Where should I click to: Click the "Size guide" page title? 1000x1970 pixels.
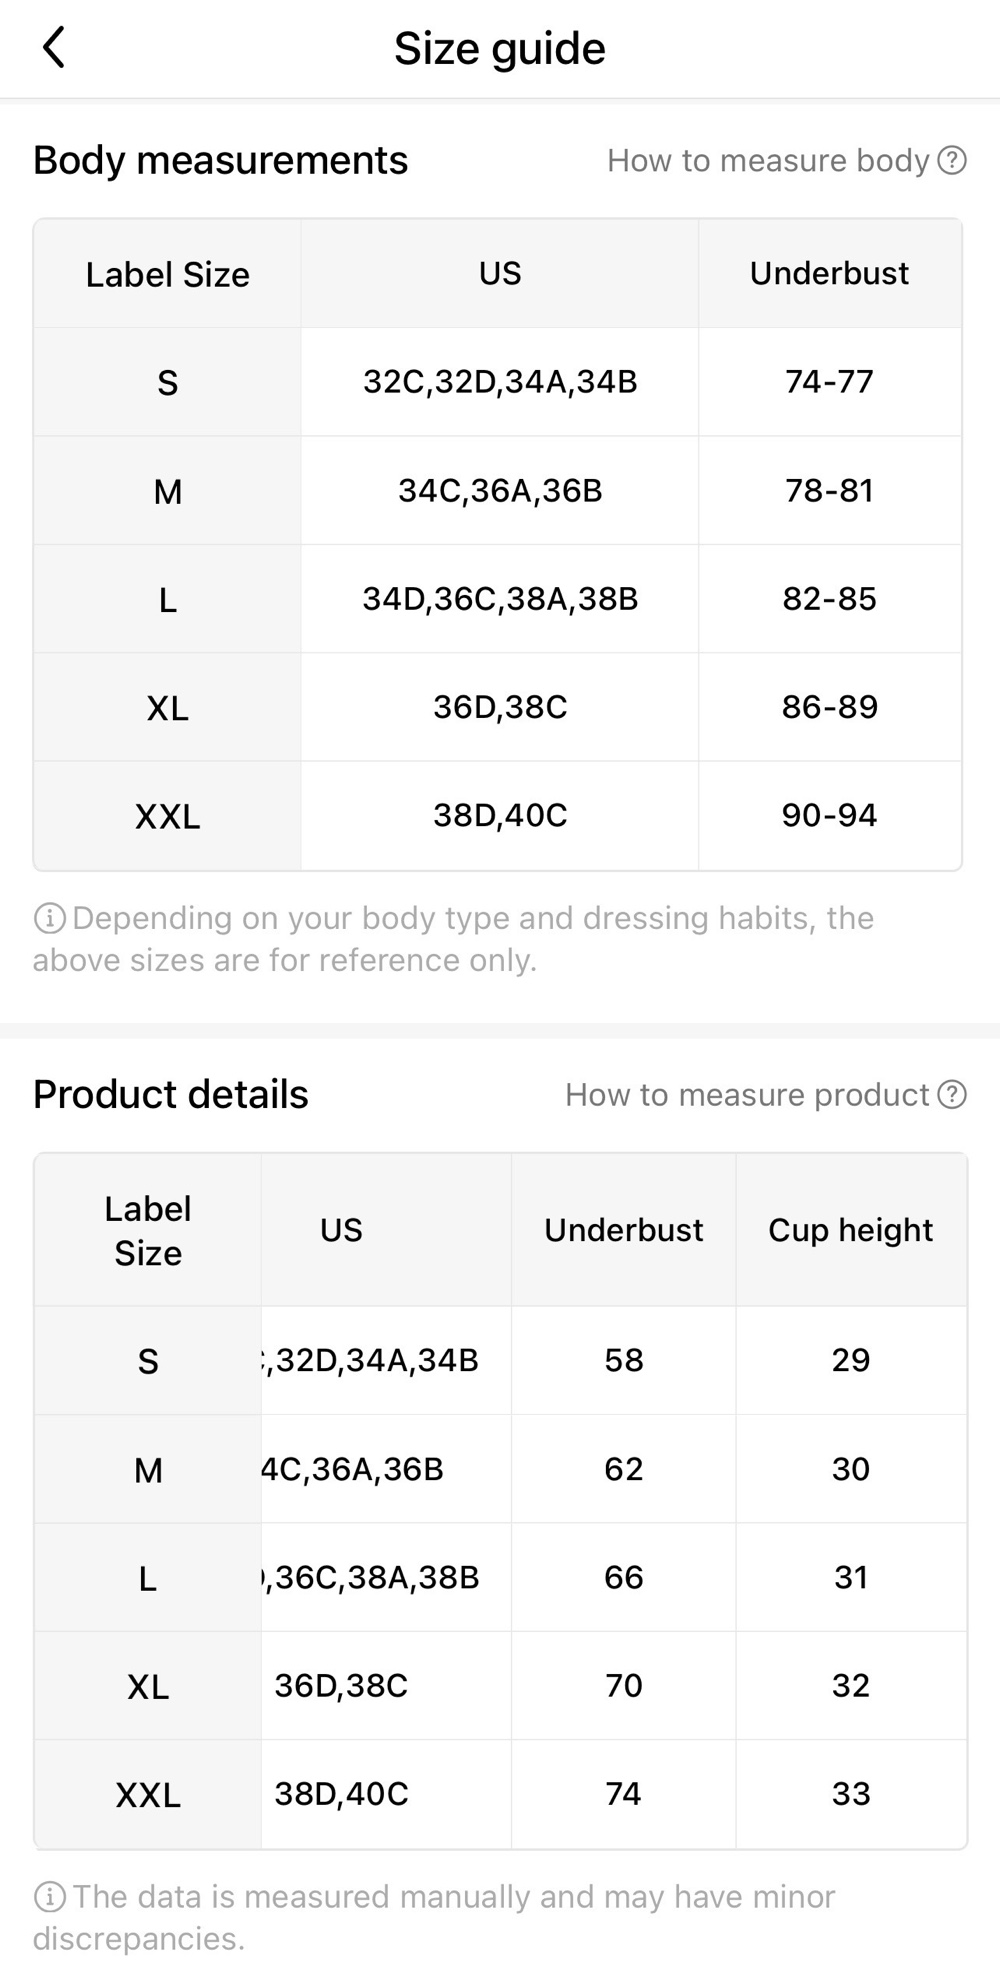[499, 48]
